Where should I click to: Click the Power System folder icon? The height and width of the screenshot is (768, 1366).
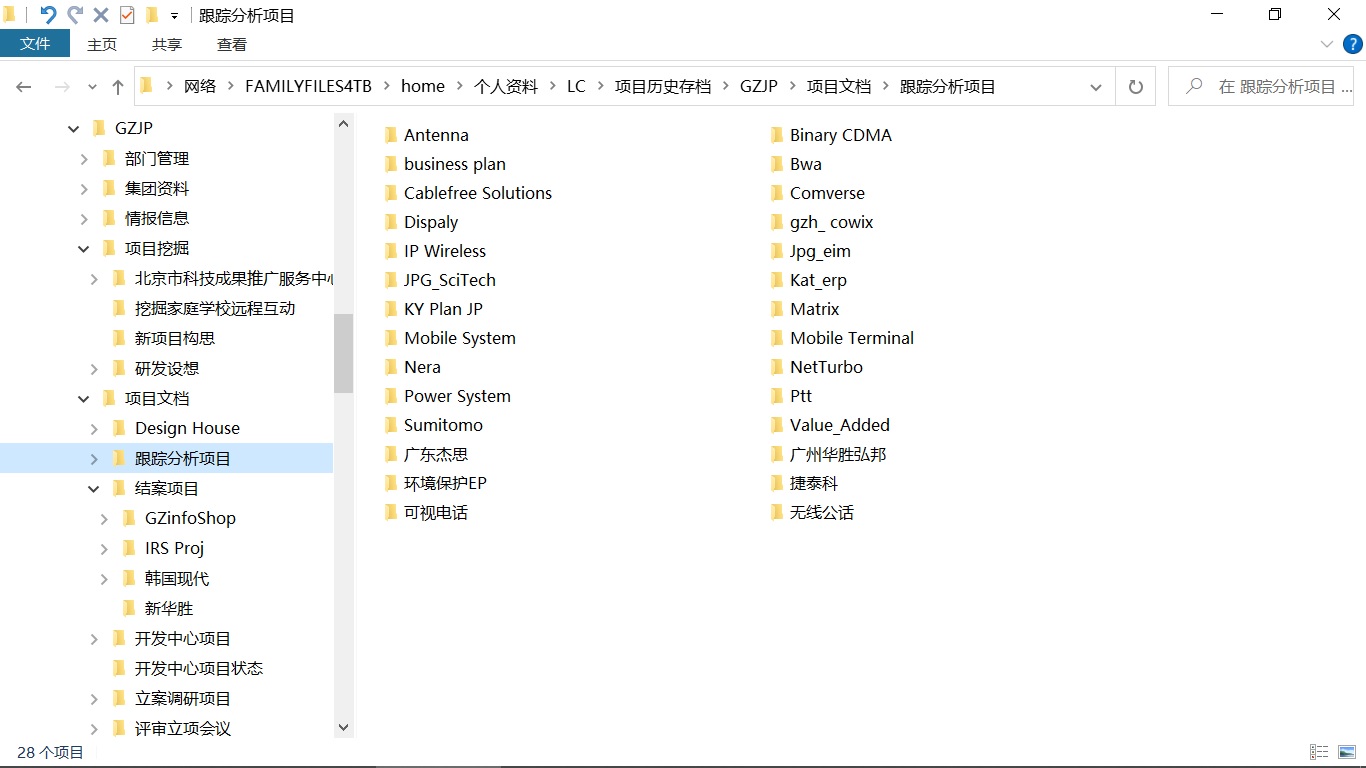tap(391, 396)
